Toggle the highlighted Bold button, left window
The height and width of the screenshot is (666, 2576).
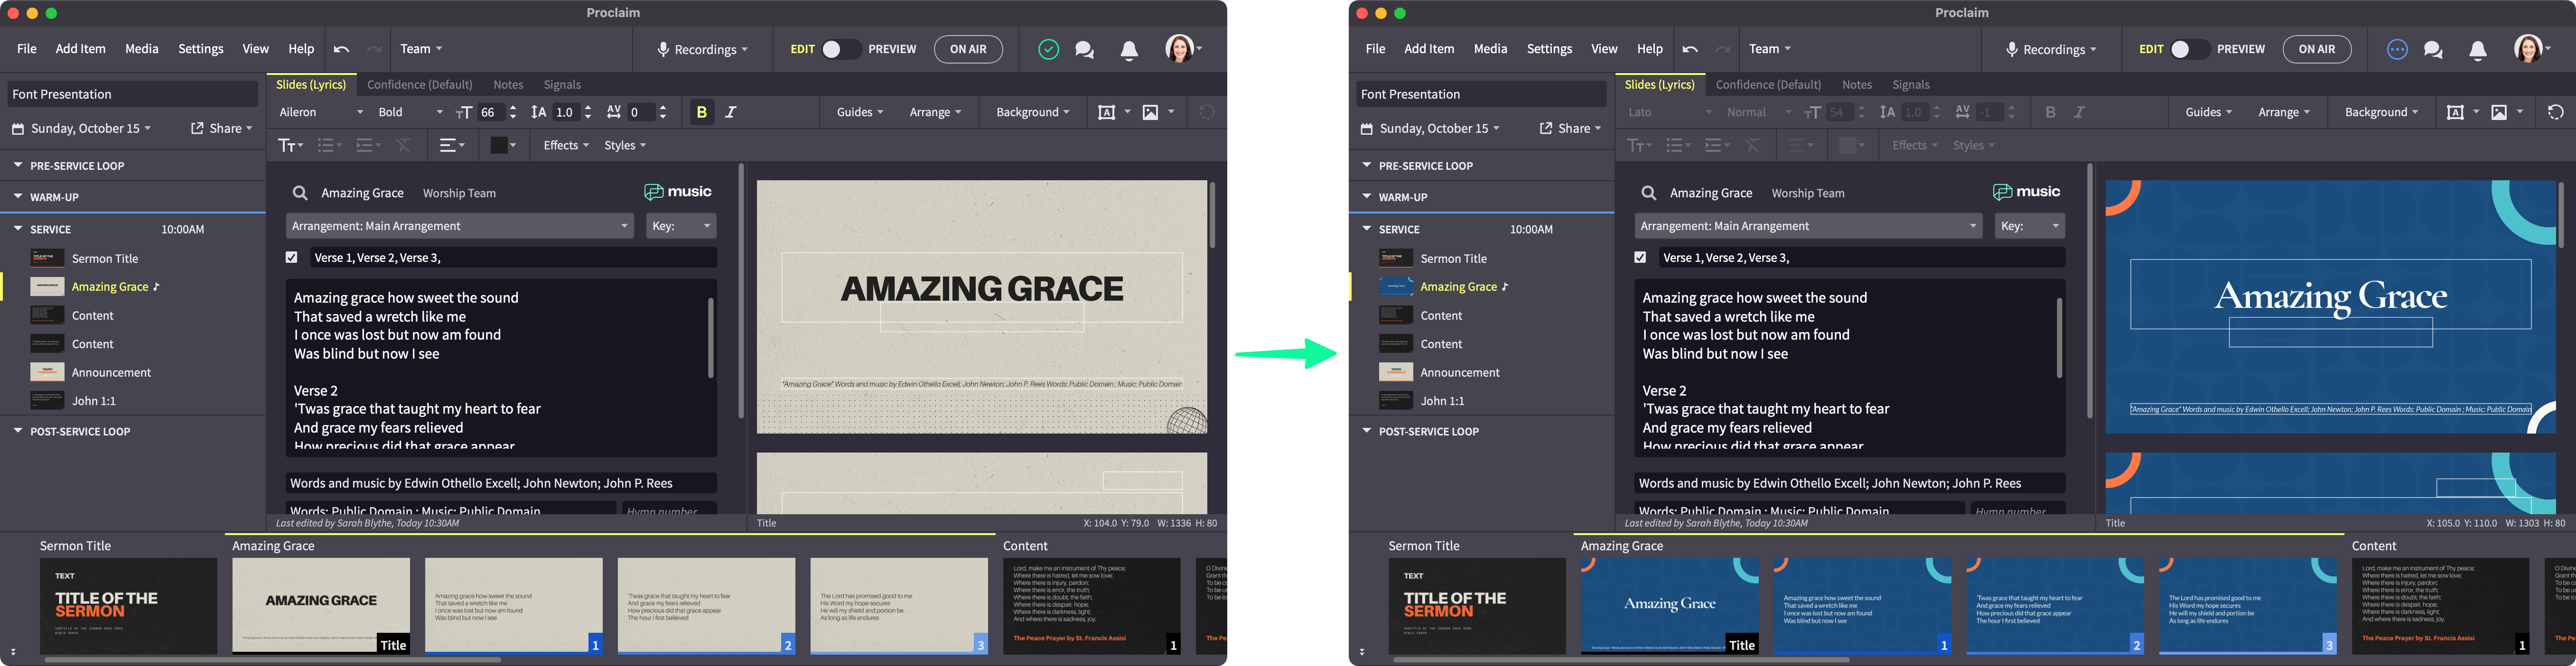pos(701,112)
